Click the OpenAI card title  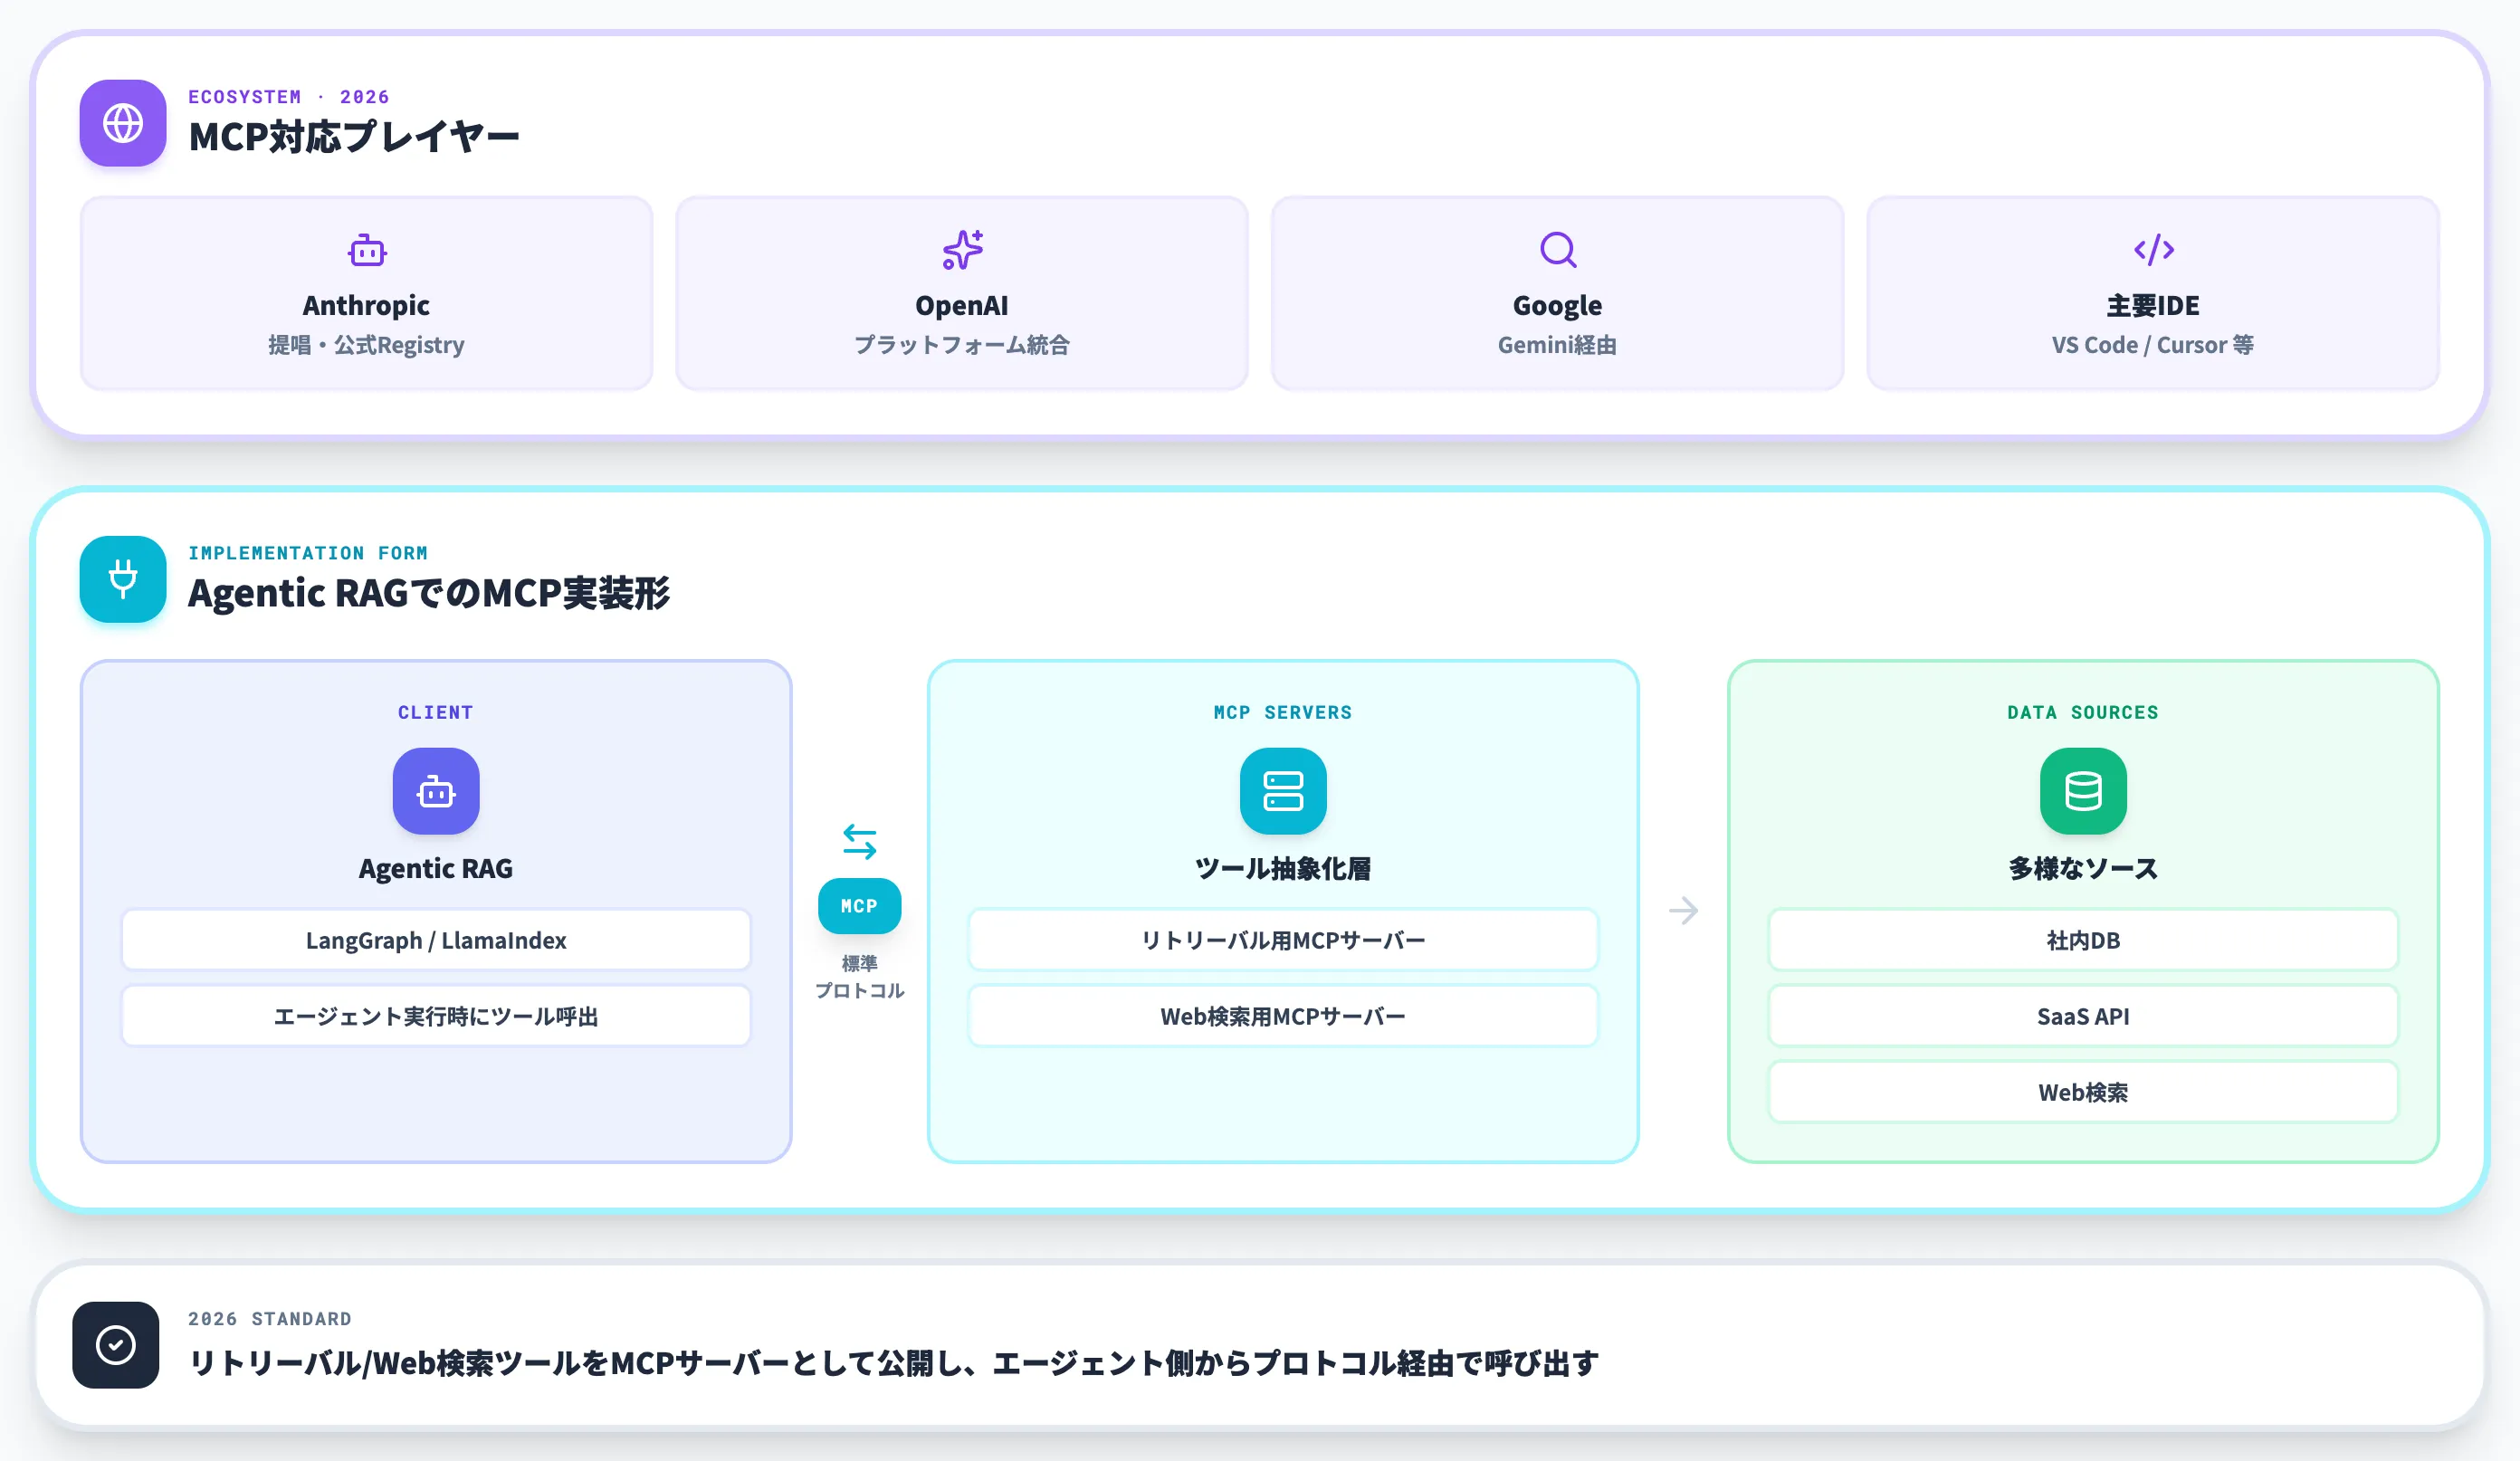click(962, 305)
